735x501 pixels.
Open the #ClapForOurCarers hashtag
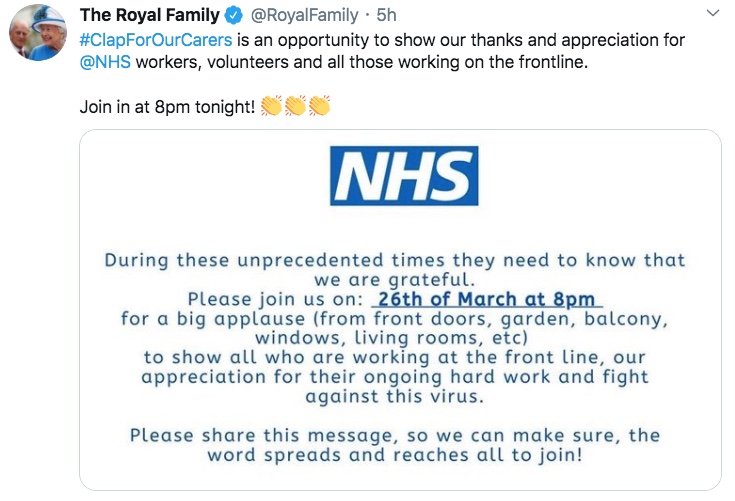[x=156, y=40]
